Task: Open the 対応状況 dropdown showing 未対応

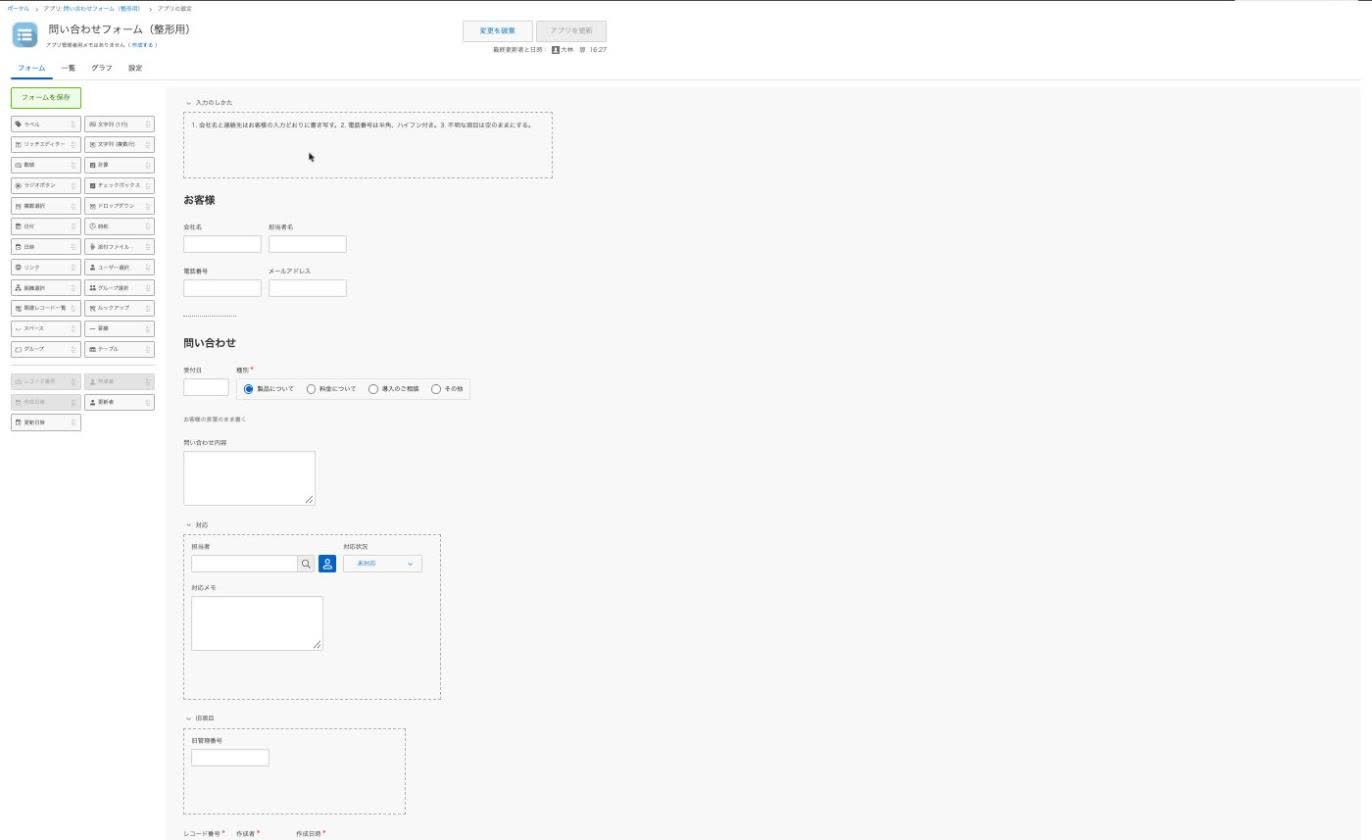Action: 382,564
